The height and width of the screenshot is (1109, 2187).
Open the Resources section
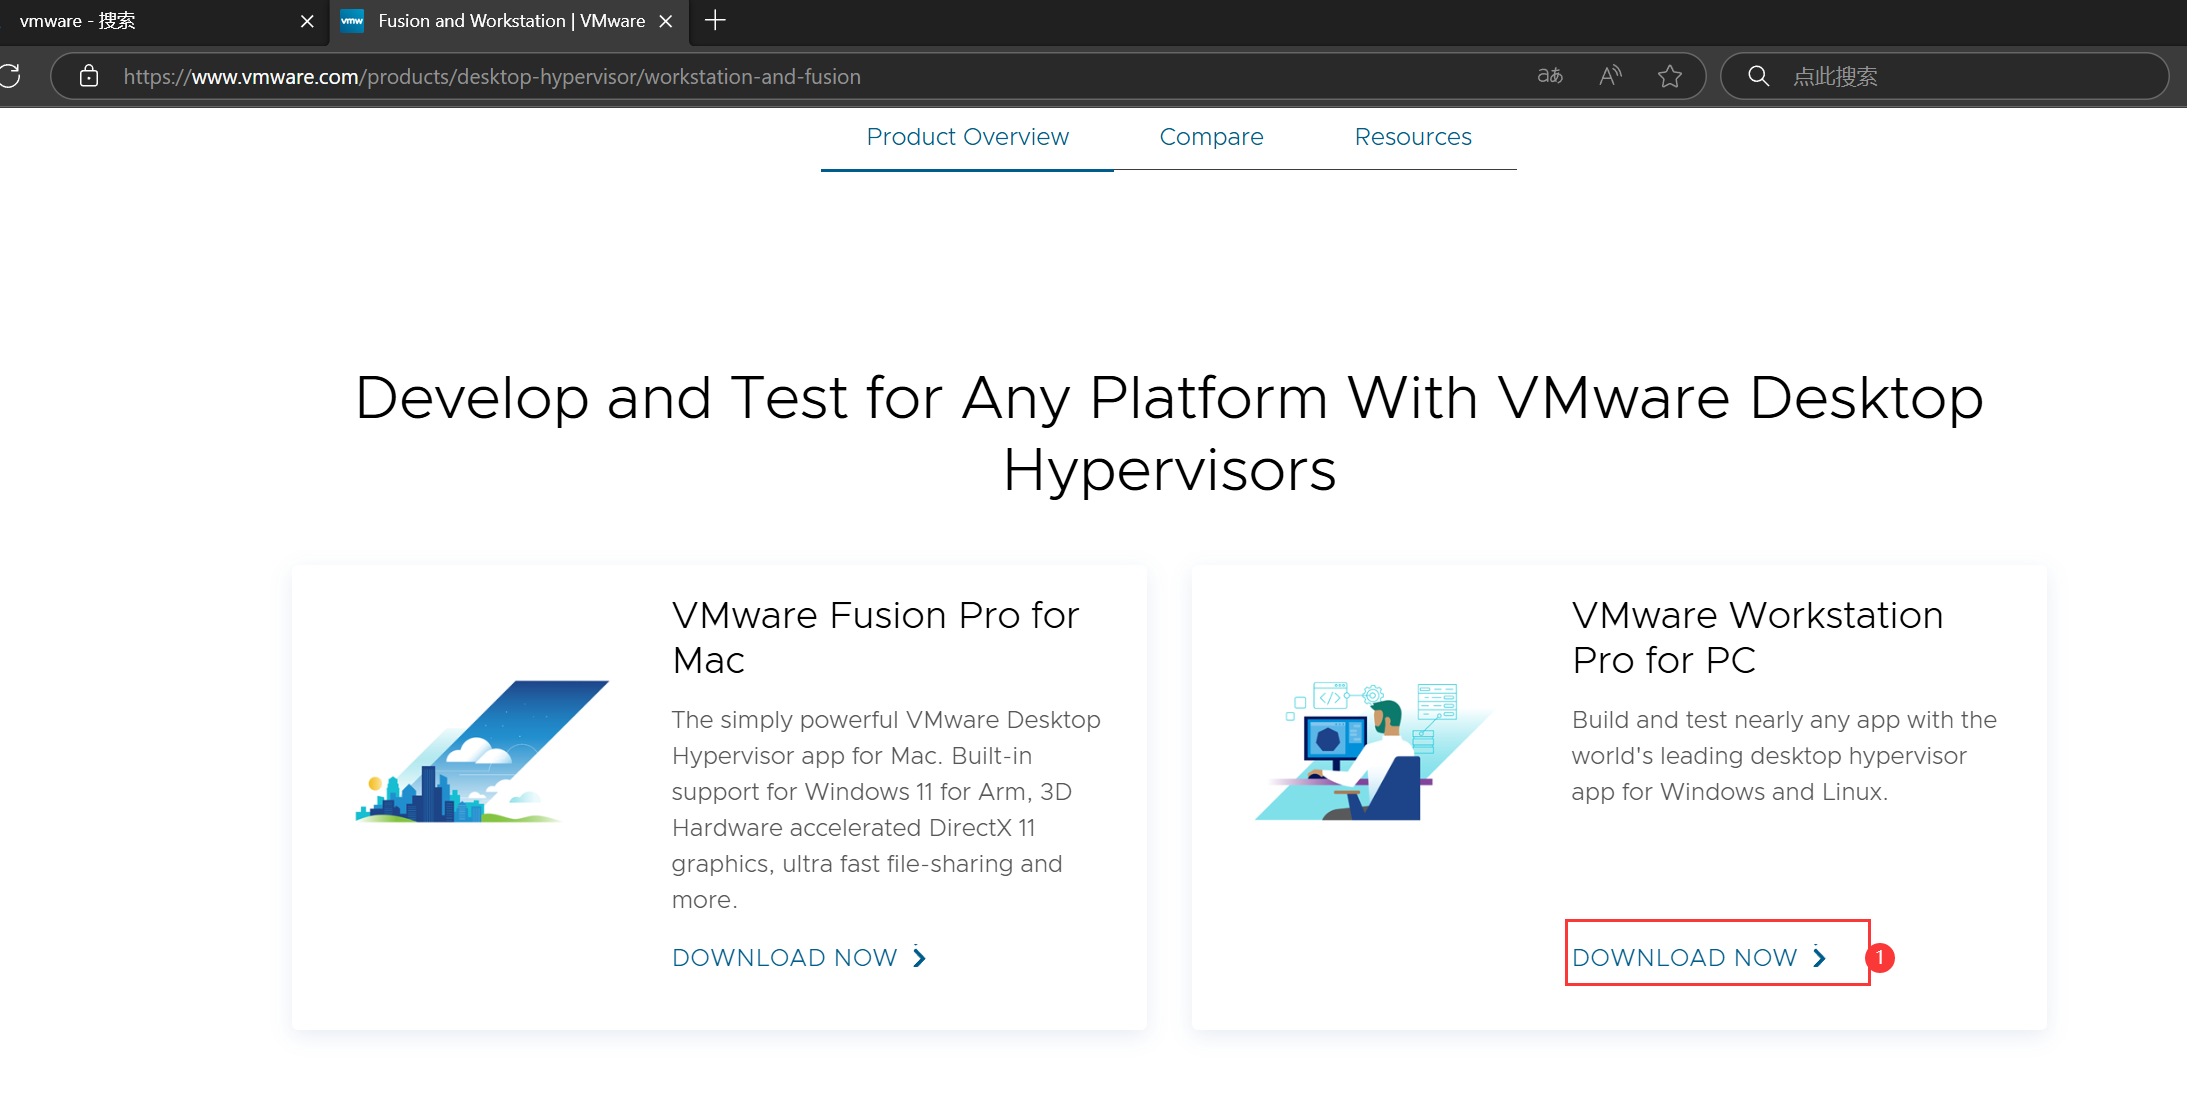pyautogui.click(x=1413, y=137)
